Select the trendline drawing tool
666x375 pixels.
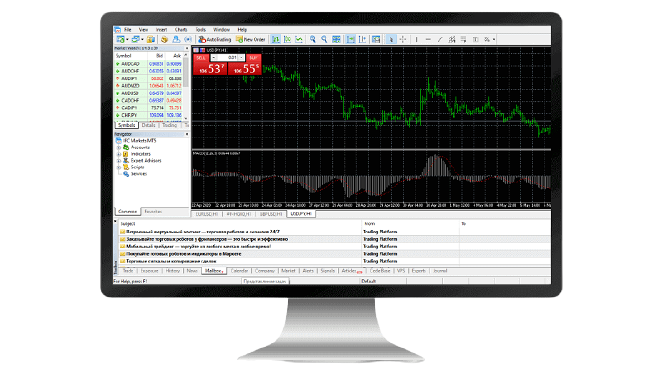point(440,39)
